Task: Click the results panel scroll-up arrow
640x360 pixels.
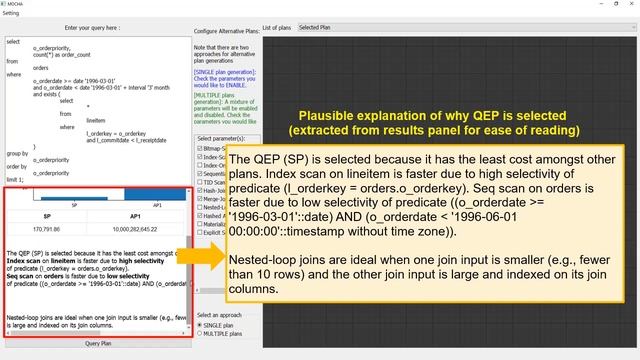Action: point(189,191)
